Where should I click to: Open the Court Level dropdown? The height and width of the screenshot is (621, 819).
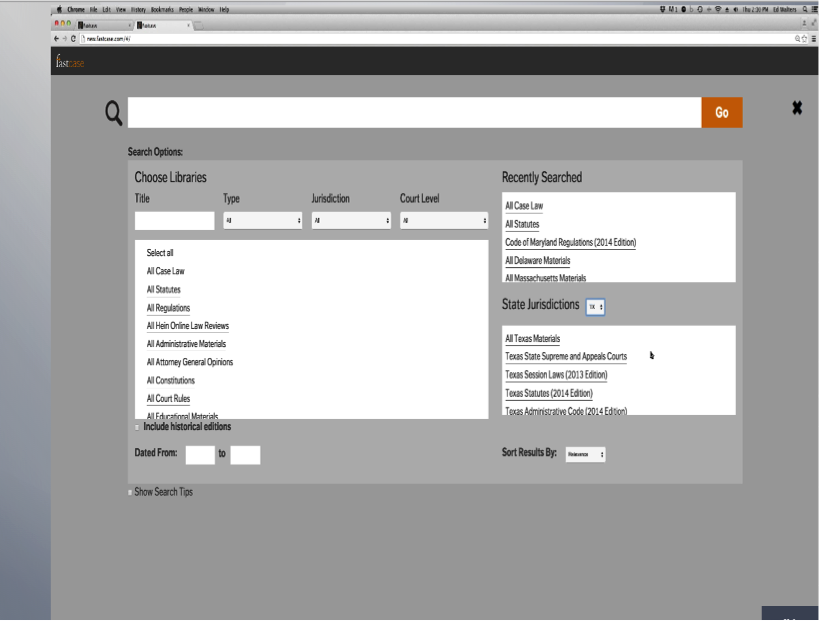click(444, 220)
